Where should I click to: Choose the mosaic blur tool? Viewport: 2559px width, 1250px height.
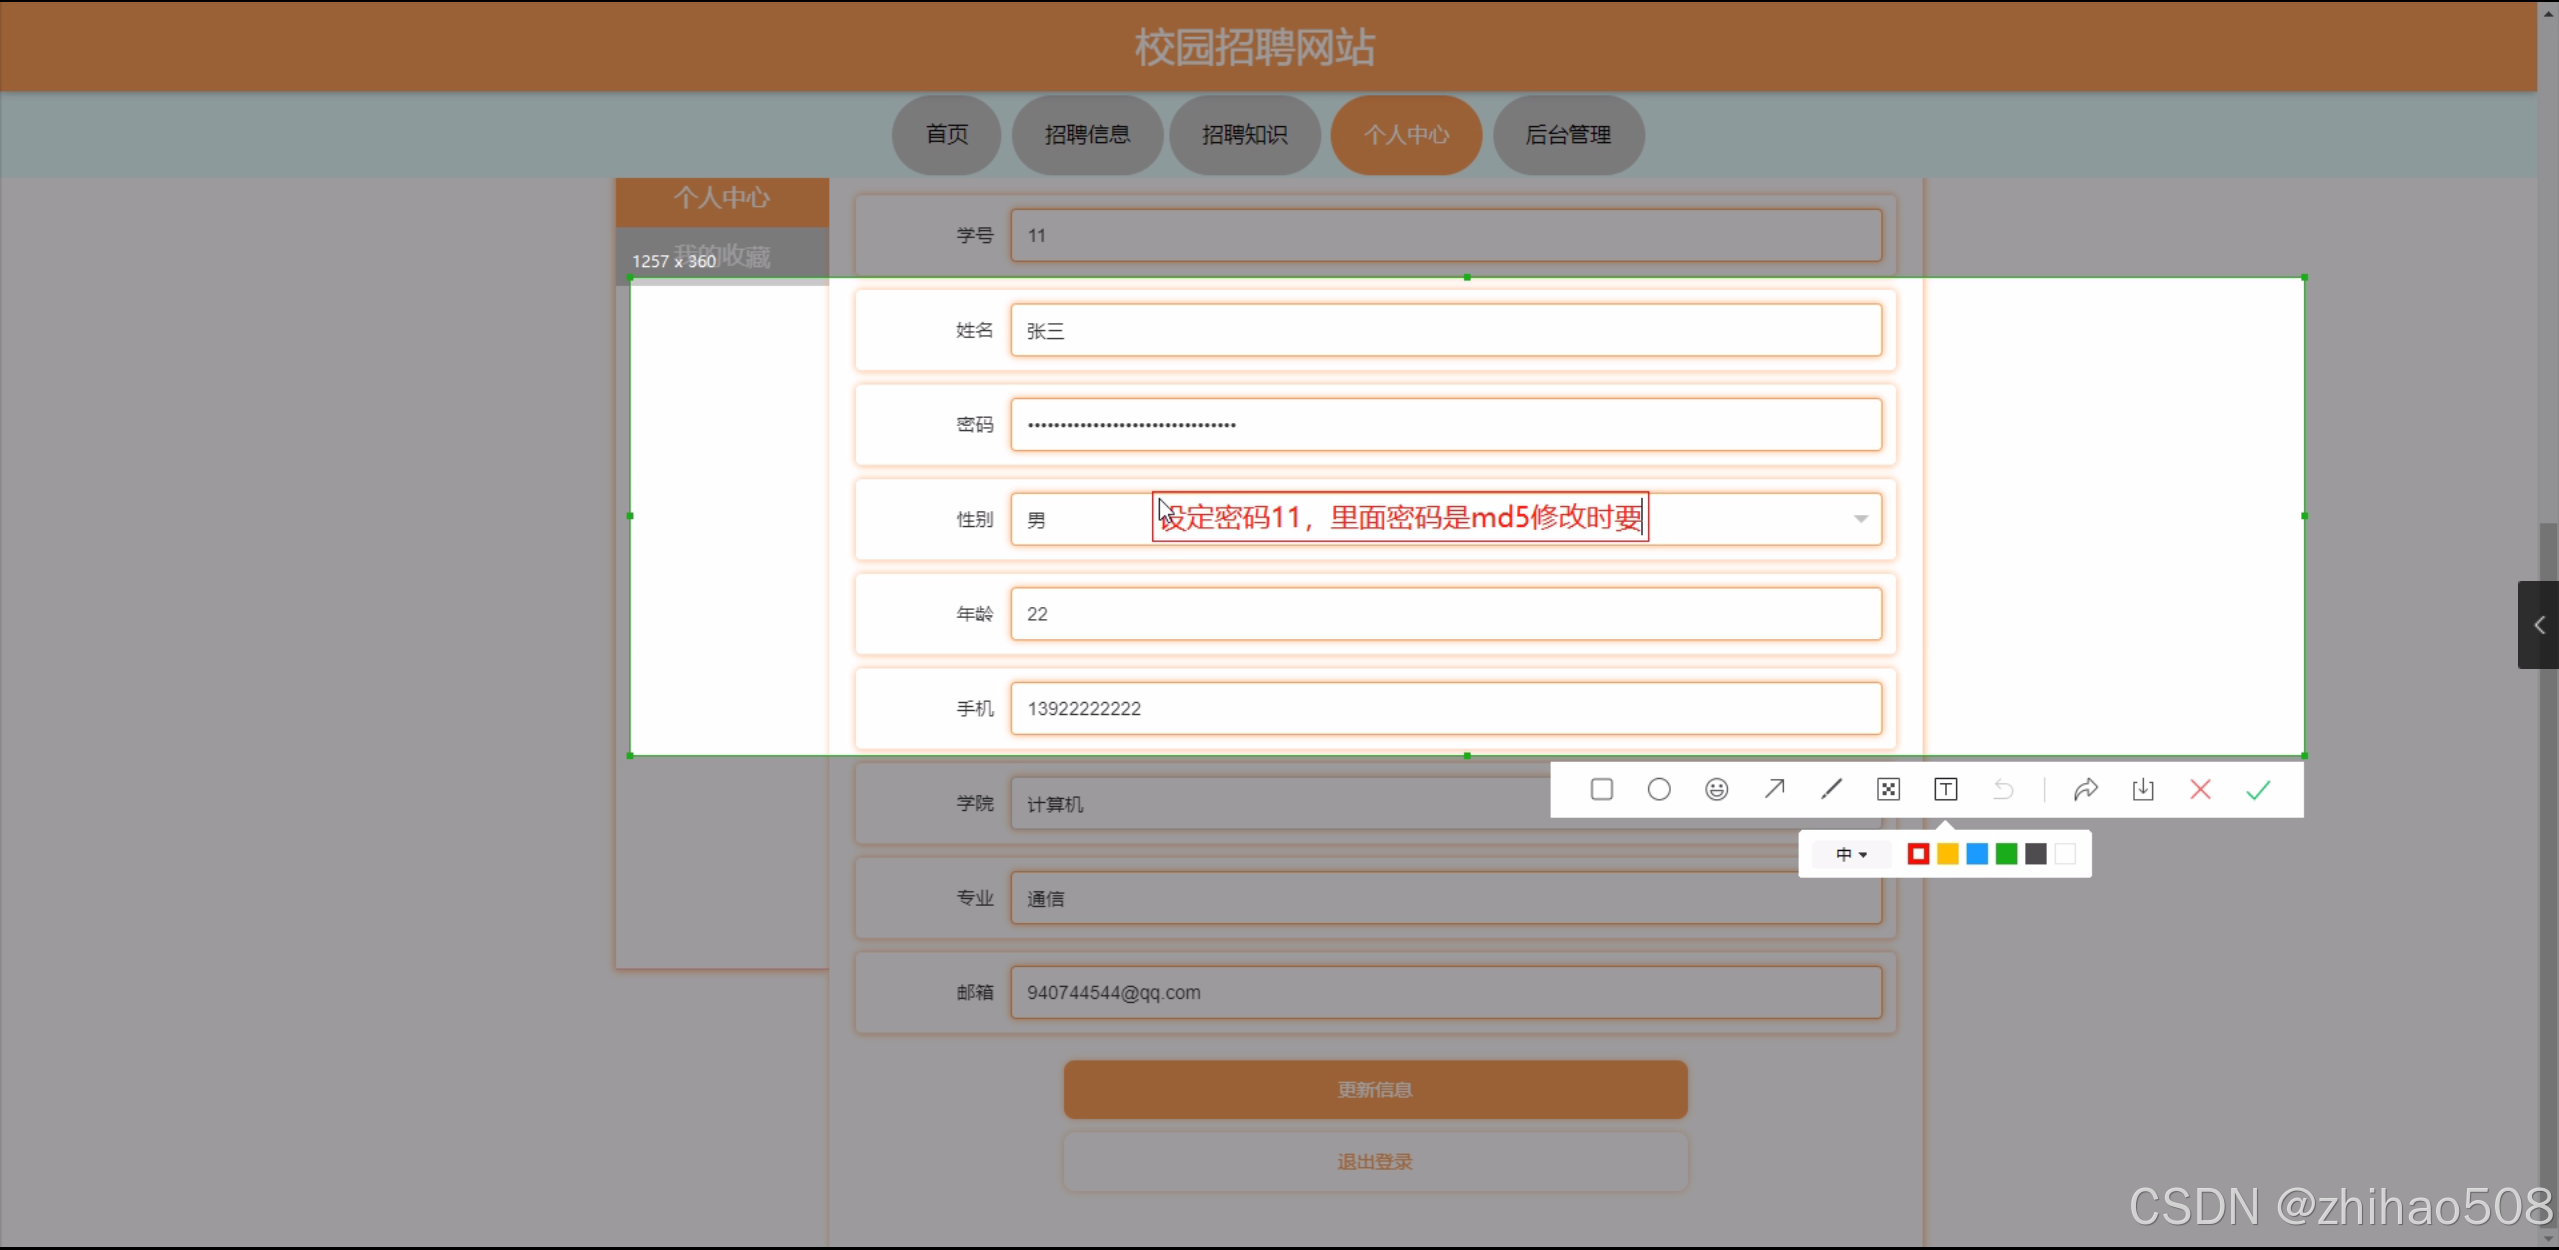(1888, 790)
